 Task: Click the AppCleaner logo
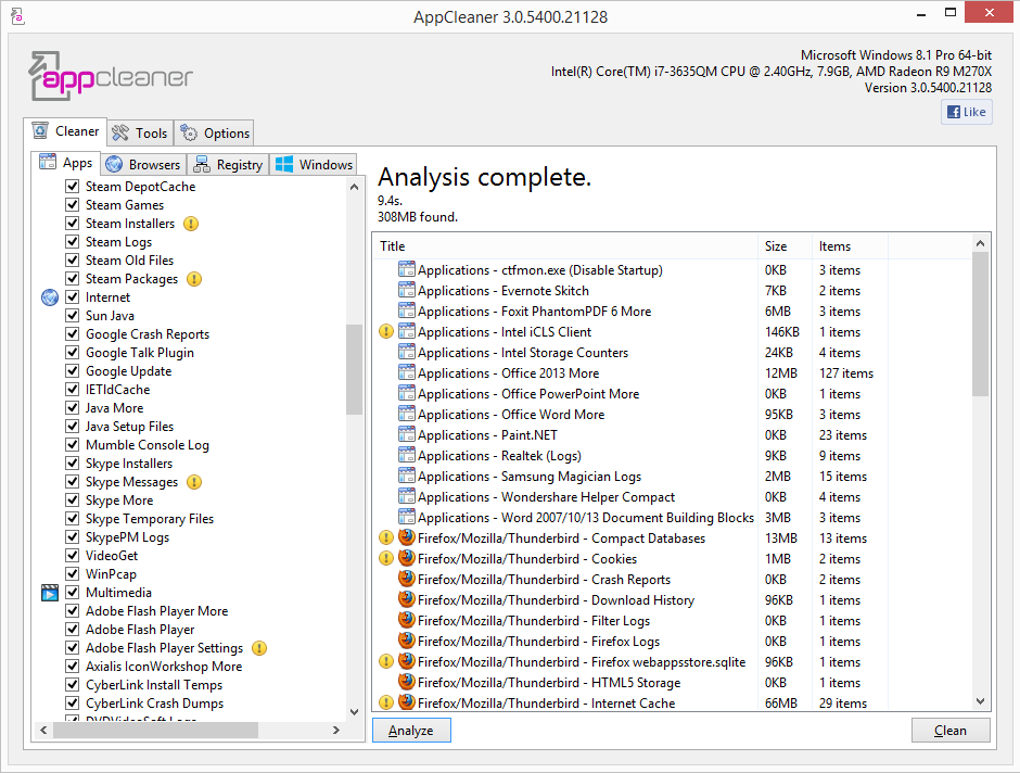tap(111, 76)
